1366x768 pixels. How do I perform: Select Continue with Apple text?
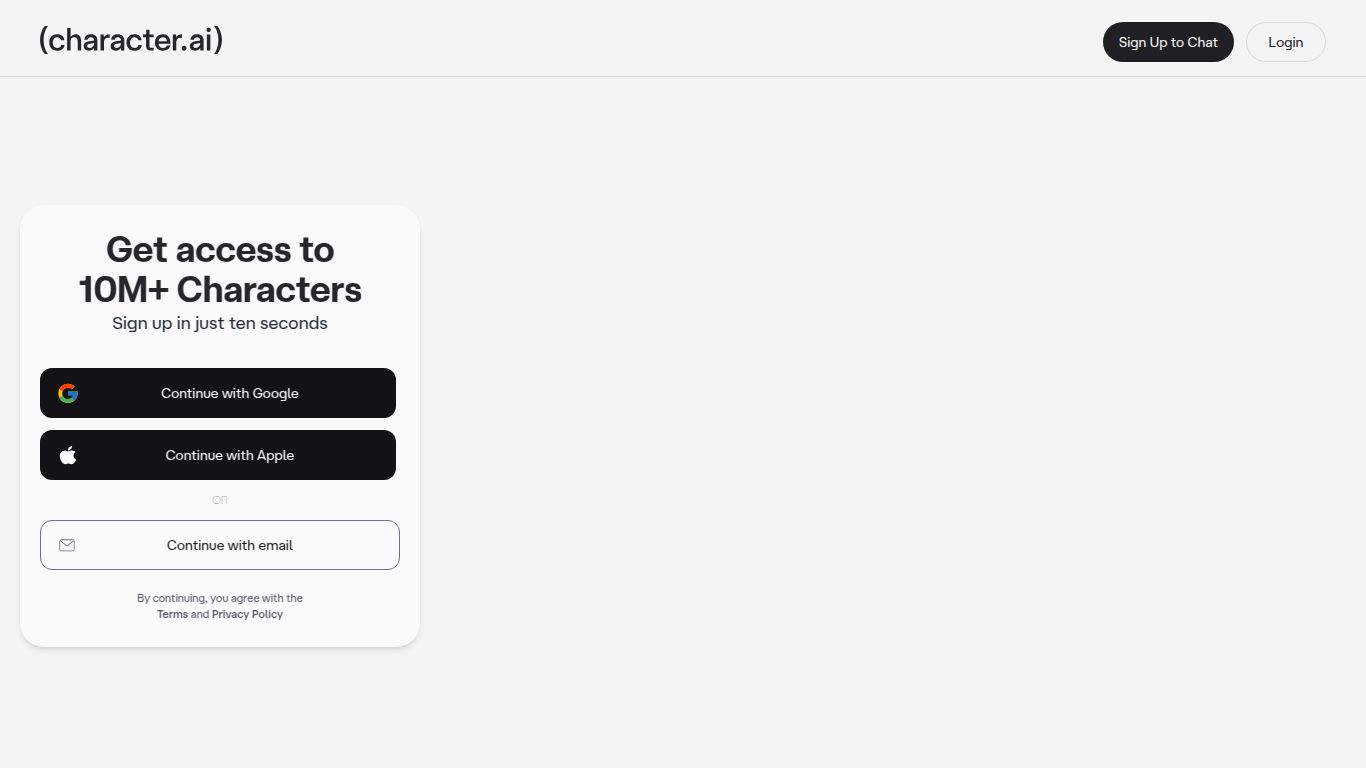(229, 455)
